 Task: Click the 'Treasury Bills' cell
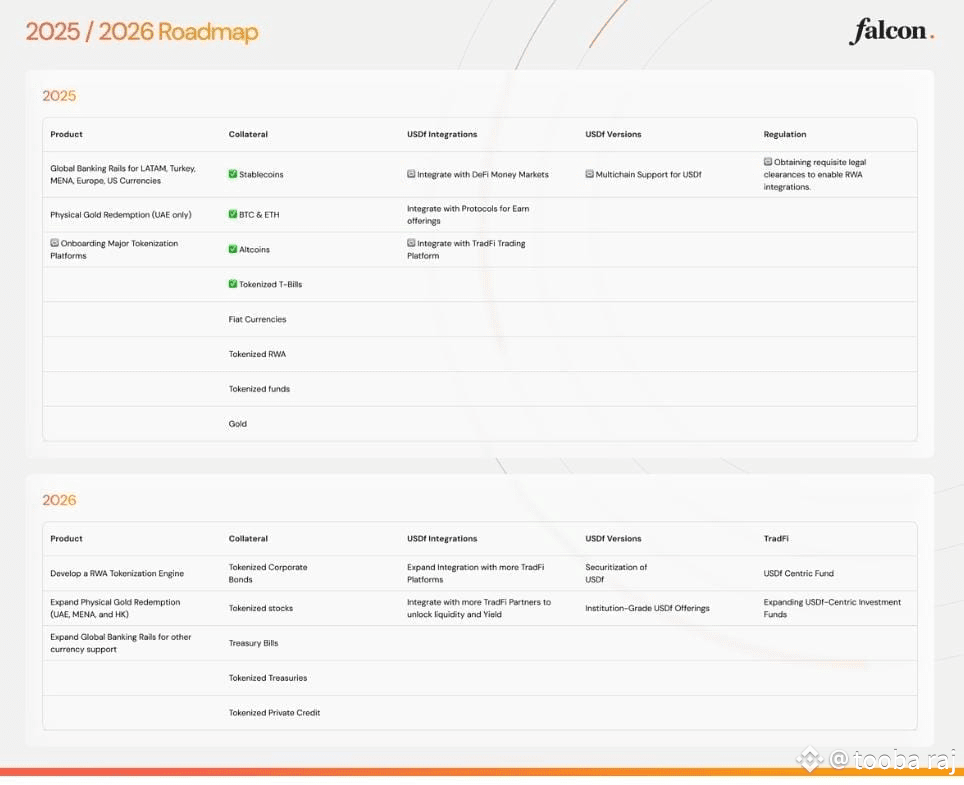pyautogui.click(x=253, y=643)
